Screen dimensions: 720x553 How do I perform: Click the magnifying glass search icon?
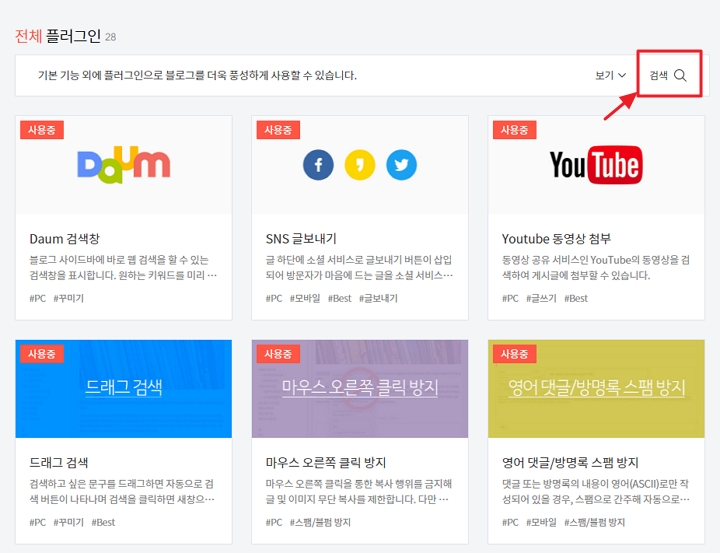click(x=680, y=75)
